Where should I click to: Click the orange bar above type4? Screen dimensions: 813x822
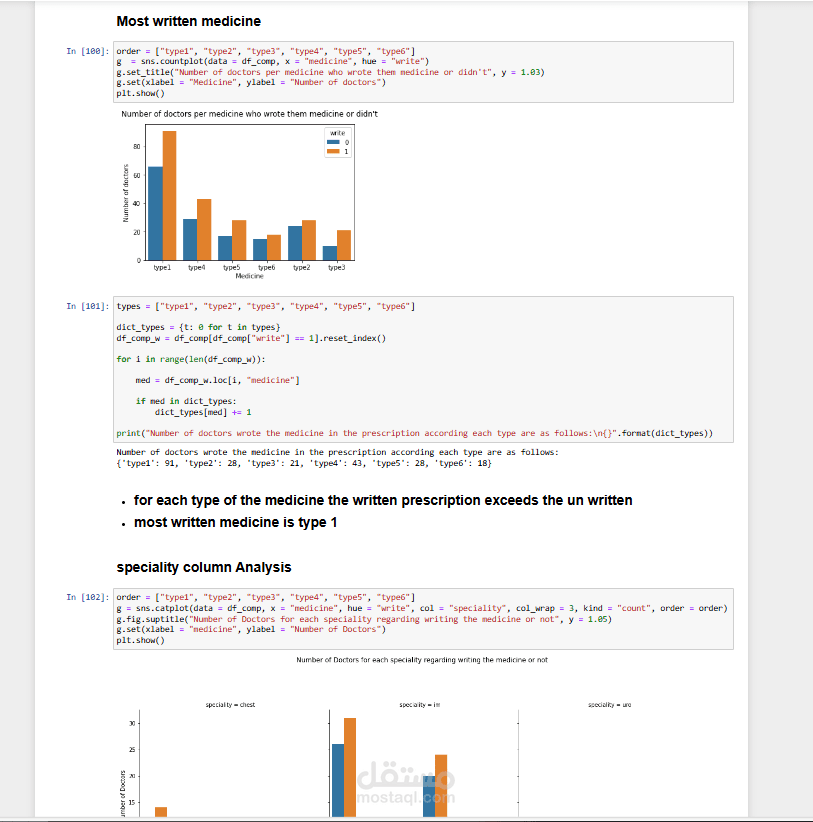(x=204, y=230)
